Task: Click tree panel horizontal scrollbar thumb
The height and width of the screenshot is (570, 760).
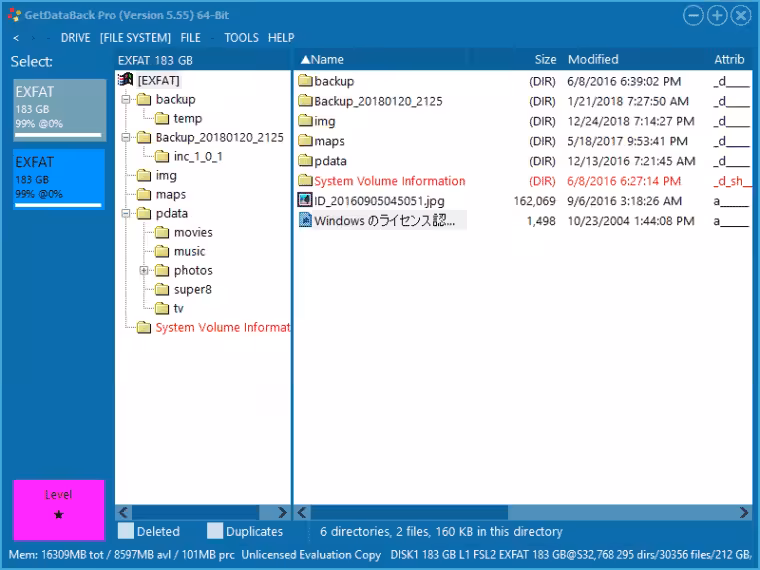Action: tap(196, 512)
